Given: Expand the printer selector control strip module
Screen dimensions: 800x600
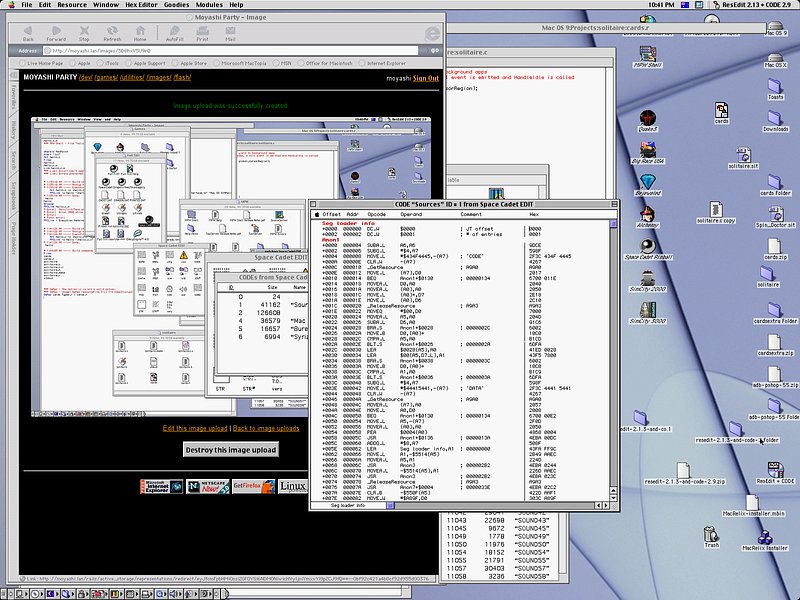Looking at the screenshot, I should click(x=145, y=594).
